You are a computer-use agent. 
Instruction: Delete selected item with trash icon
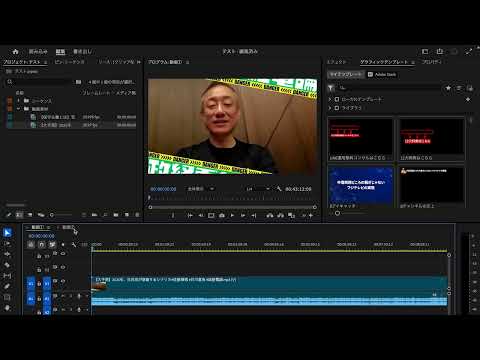click(x=137, y=215)
